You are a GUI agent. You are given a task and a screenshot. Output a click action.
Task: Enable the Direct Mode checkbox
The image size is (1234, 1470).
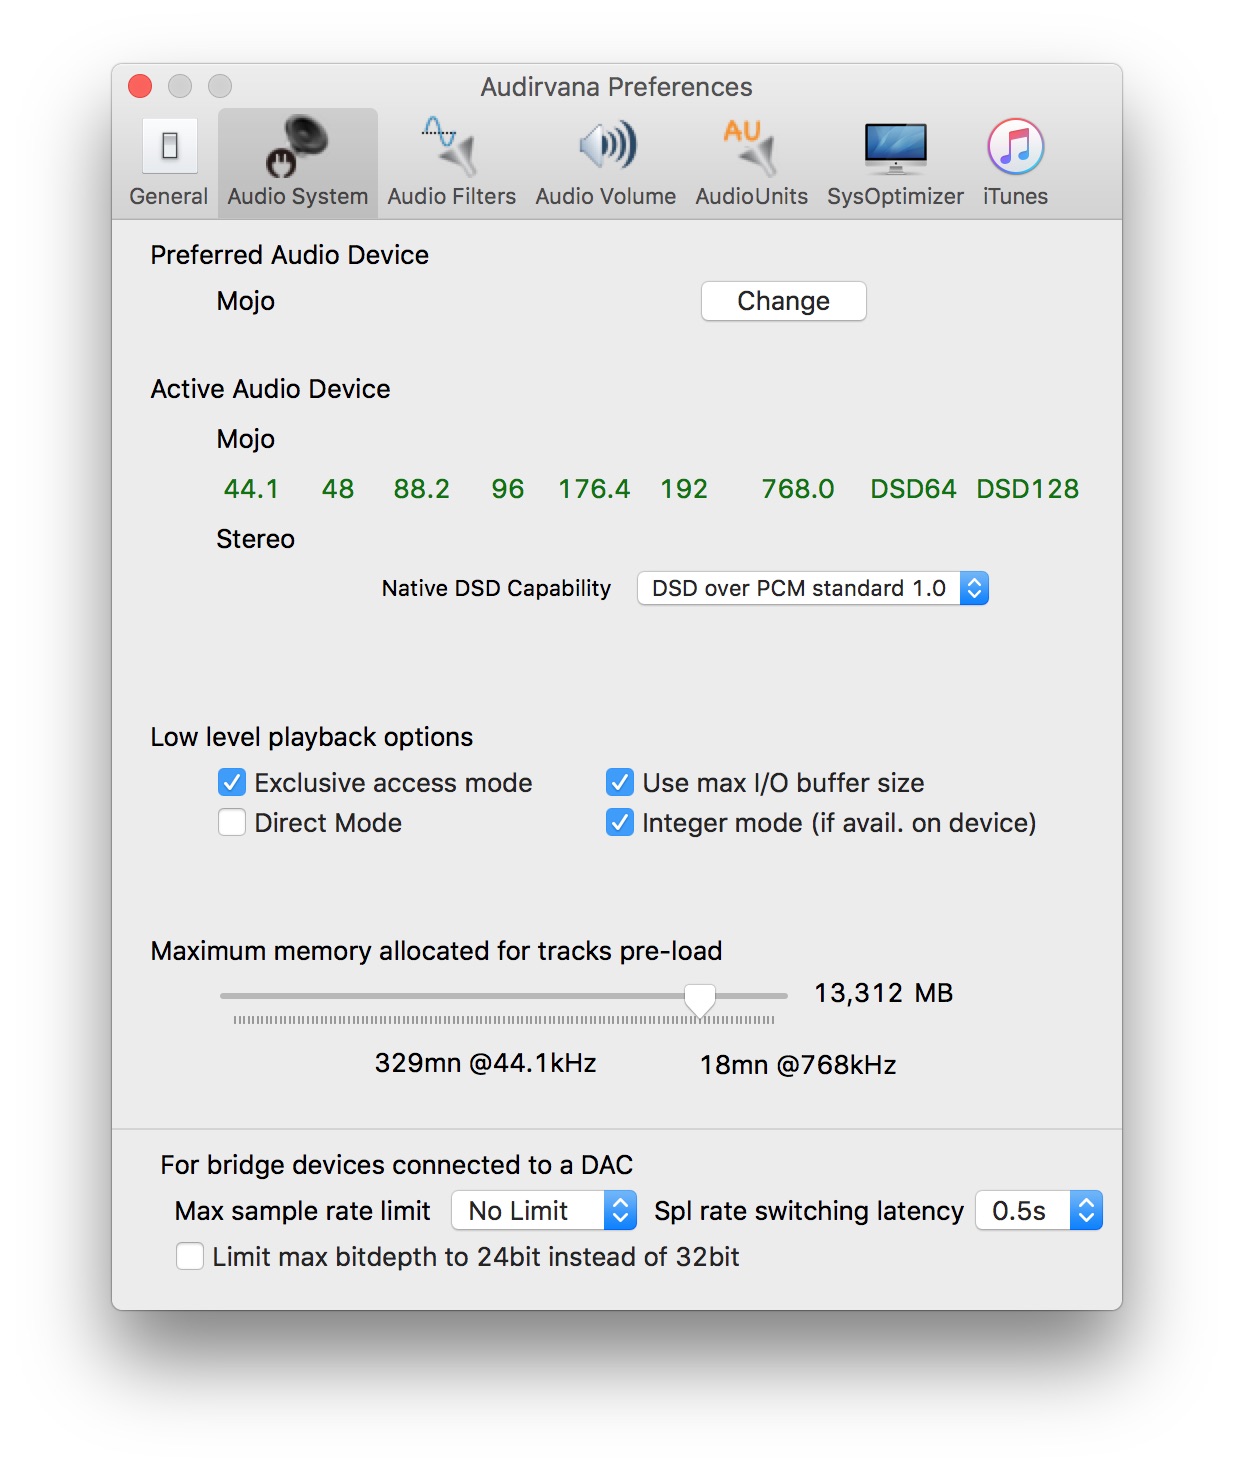(x=232, y=822)
